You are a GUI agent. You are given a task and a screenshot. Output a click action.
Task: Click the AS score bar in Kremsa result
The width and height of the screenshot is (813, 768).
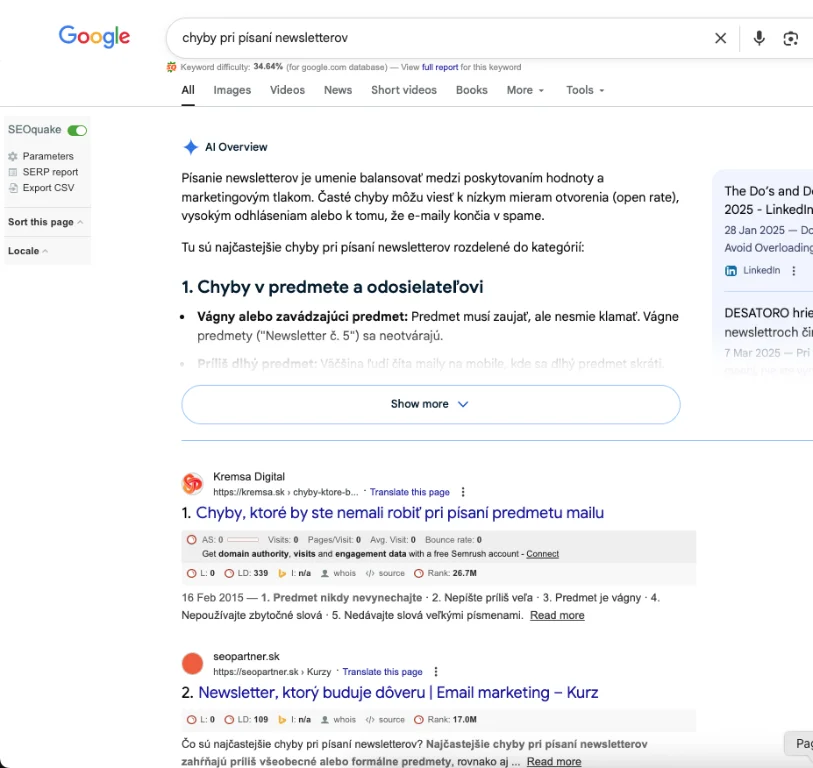tap(242, 540)
